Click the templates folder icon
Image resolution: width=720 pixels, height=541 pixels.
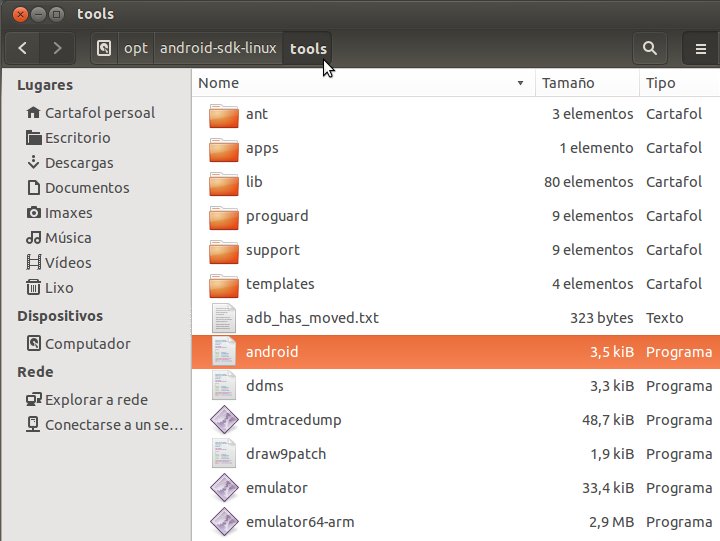coord(224,285)
